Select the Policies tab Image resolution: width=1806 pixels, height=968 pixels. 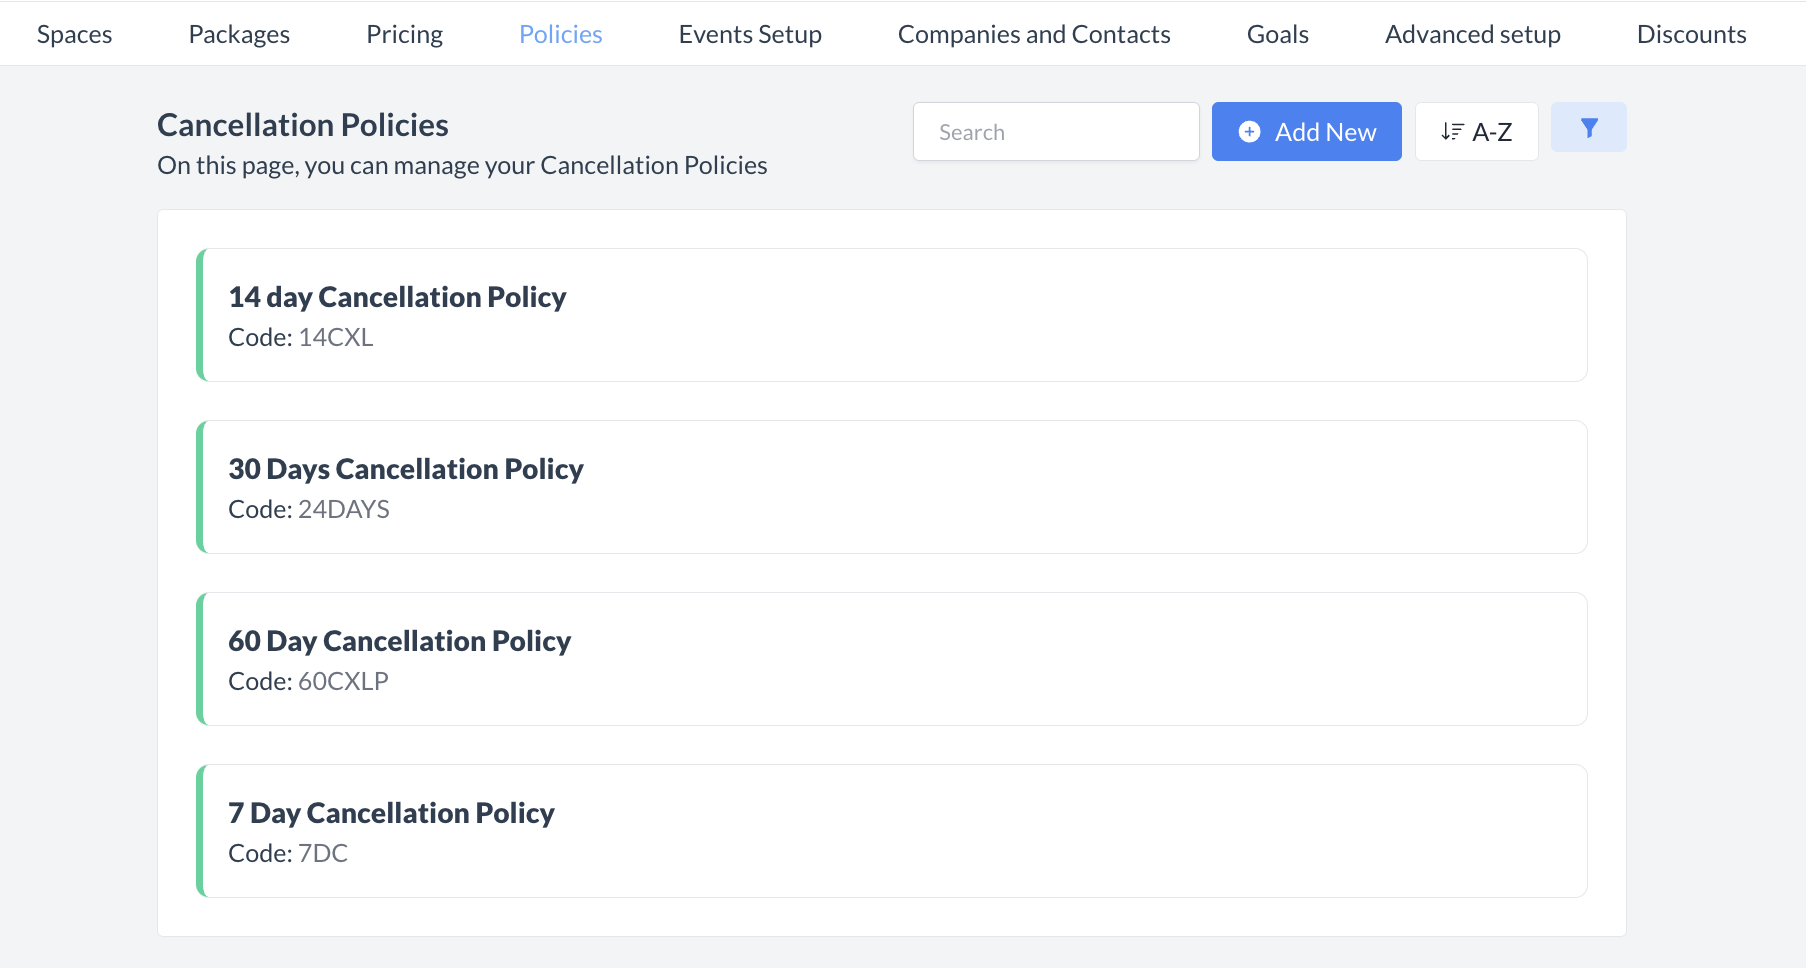tap(561, 34)
